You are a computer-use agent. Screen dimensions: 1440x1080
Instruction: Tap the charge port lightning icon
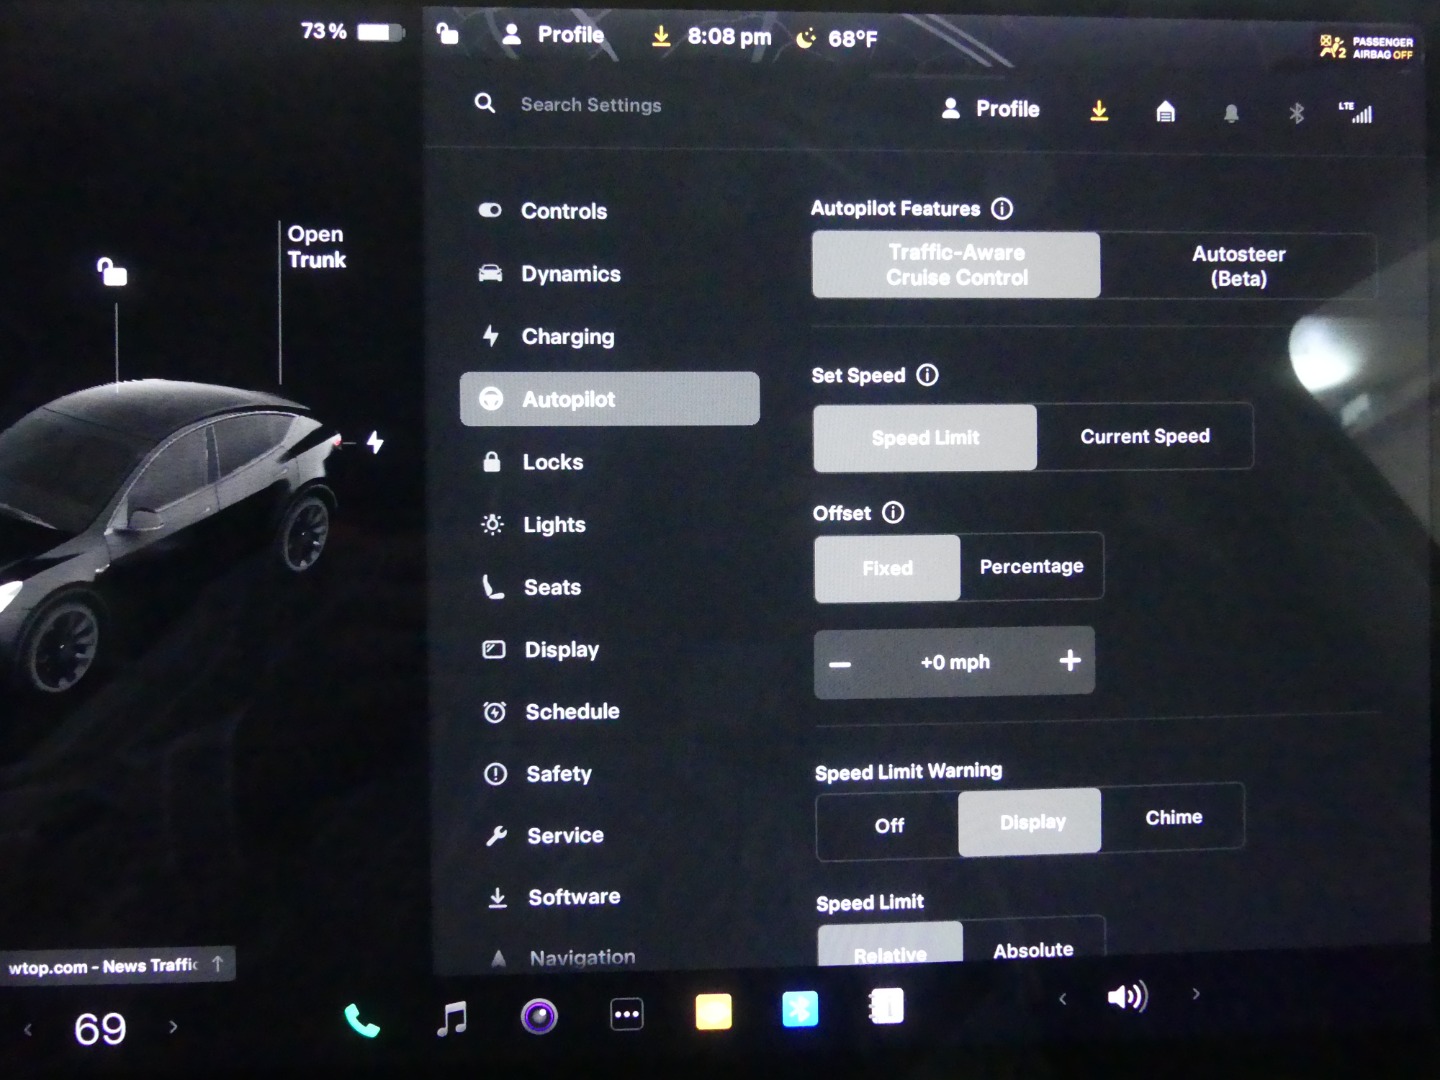pyautogui.click(x=375, y=441)
